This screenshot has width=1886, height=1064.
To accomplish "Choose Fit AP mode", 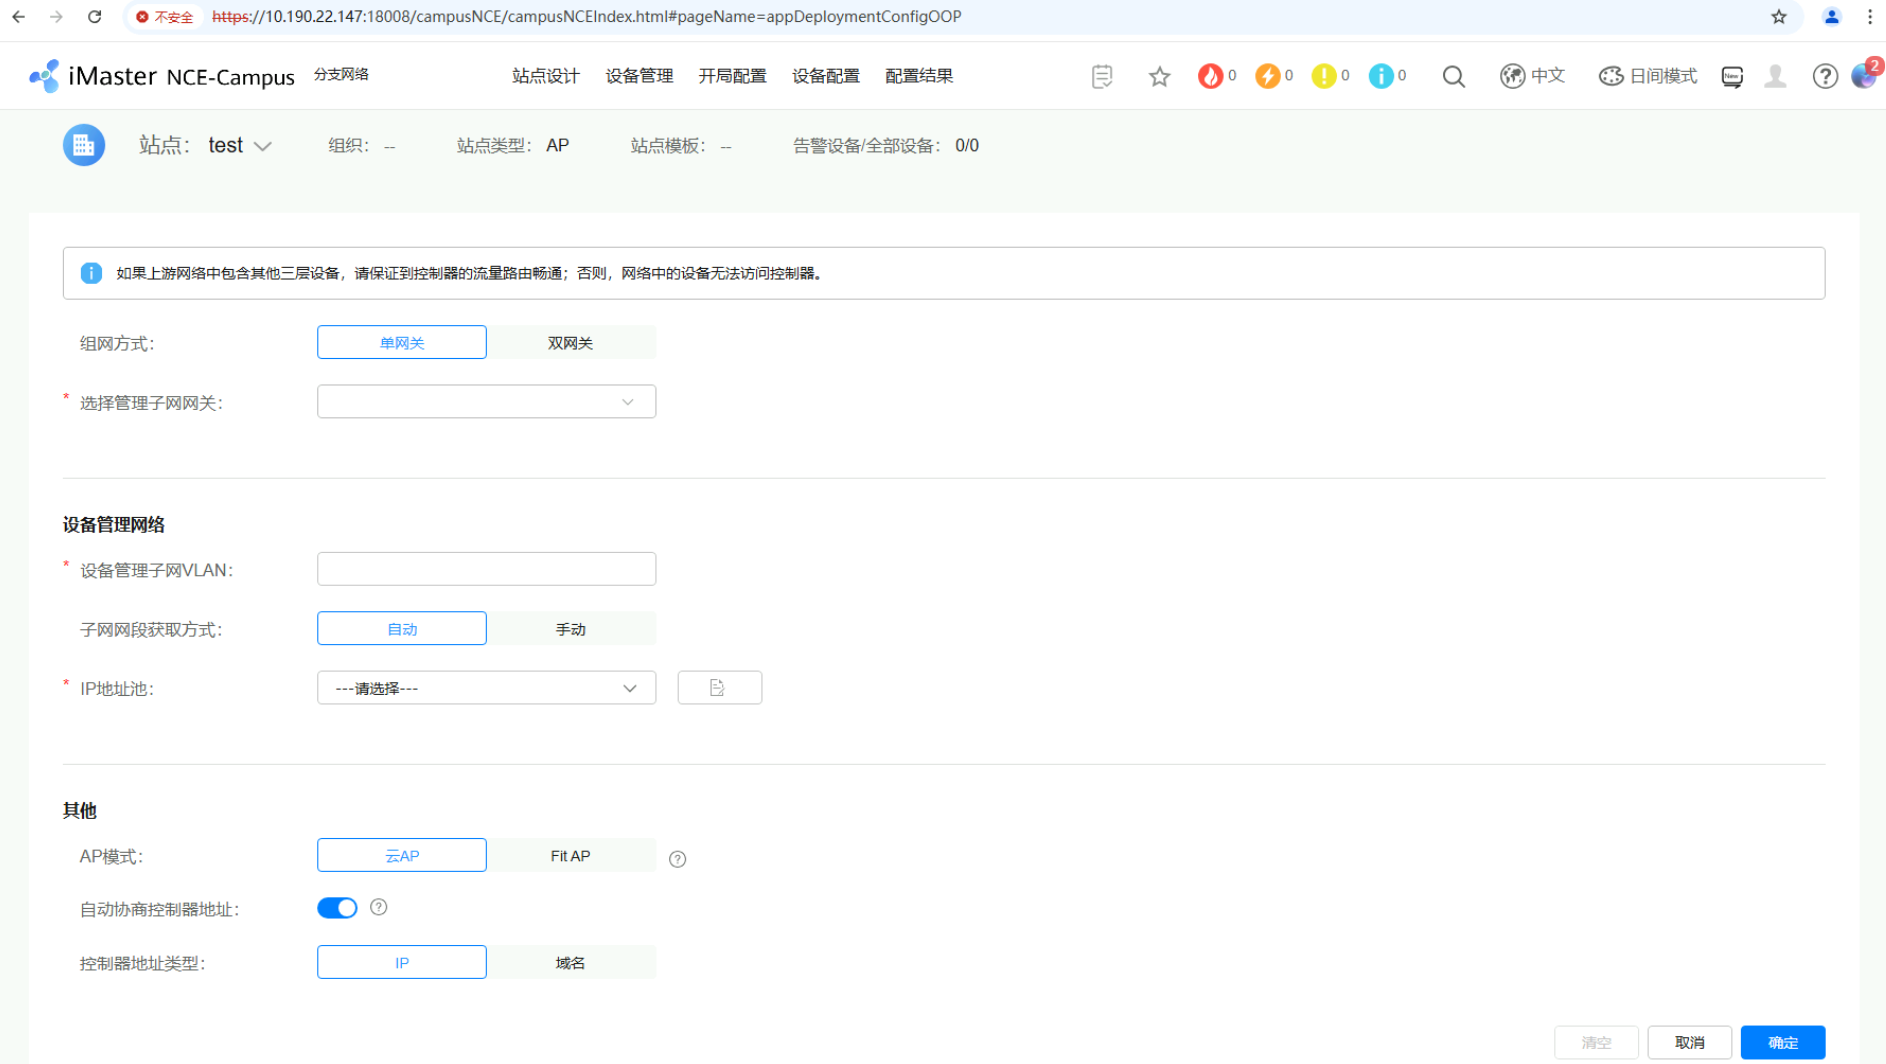I will coord(570,856).
